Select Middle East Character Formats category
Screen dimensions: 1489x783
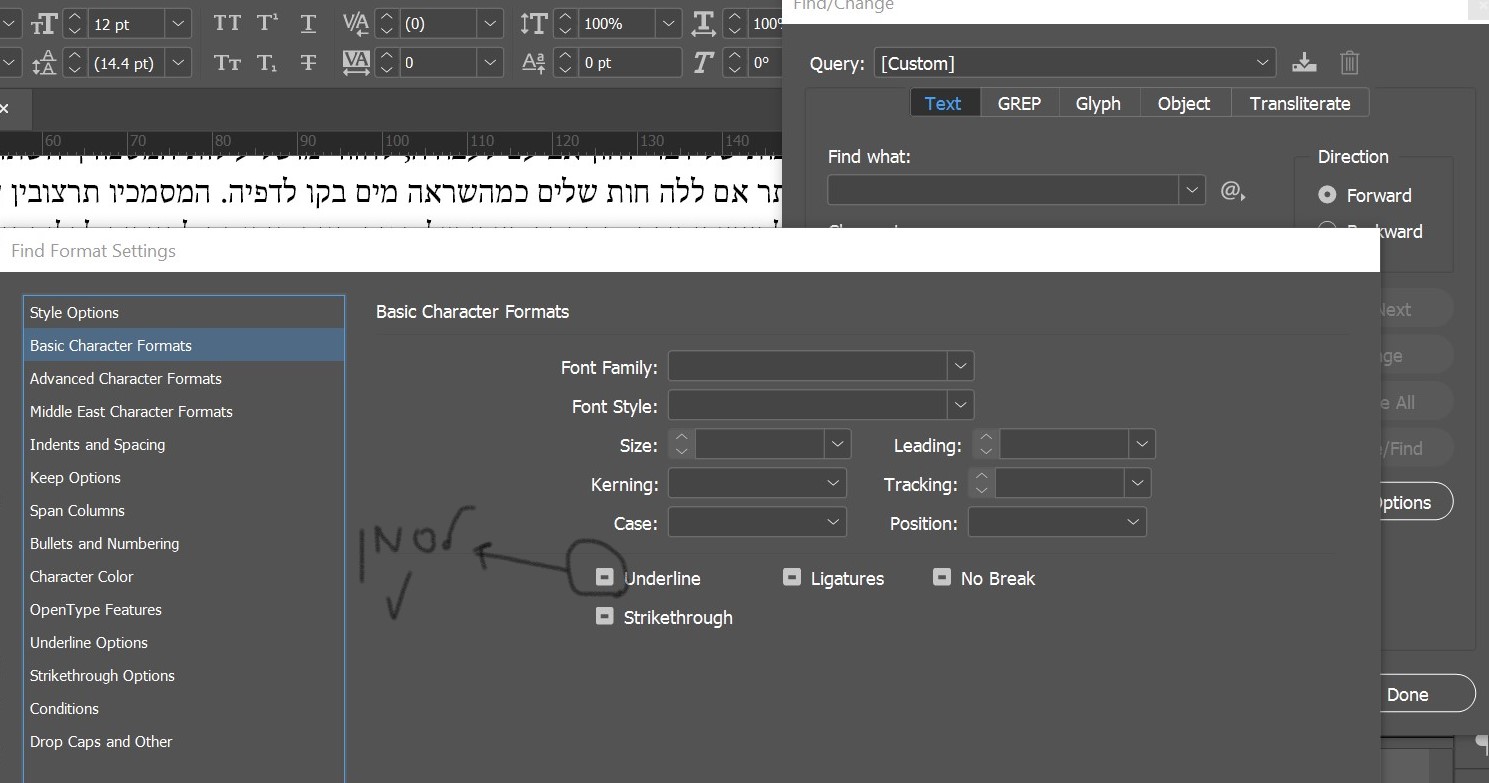click(x=184, y=412)
